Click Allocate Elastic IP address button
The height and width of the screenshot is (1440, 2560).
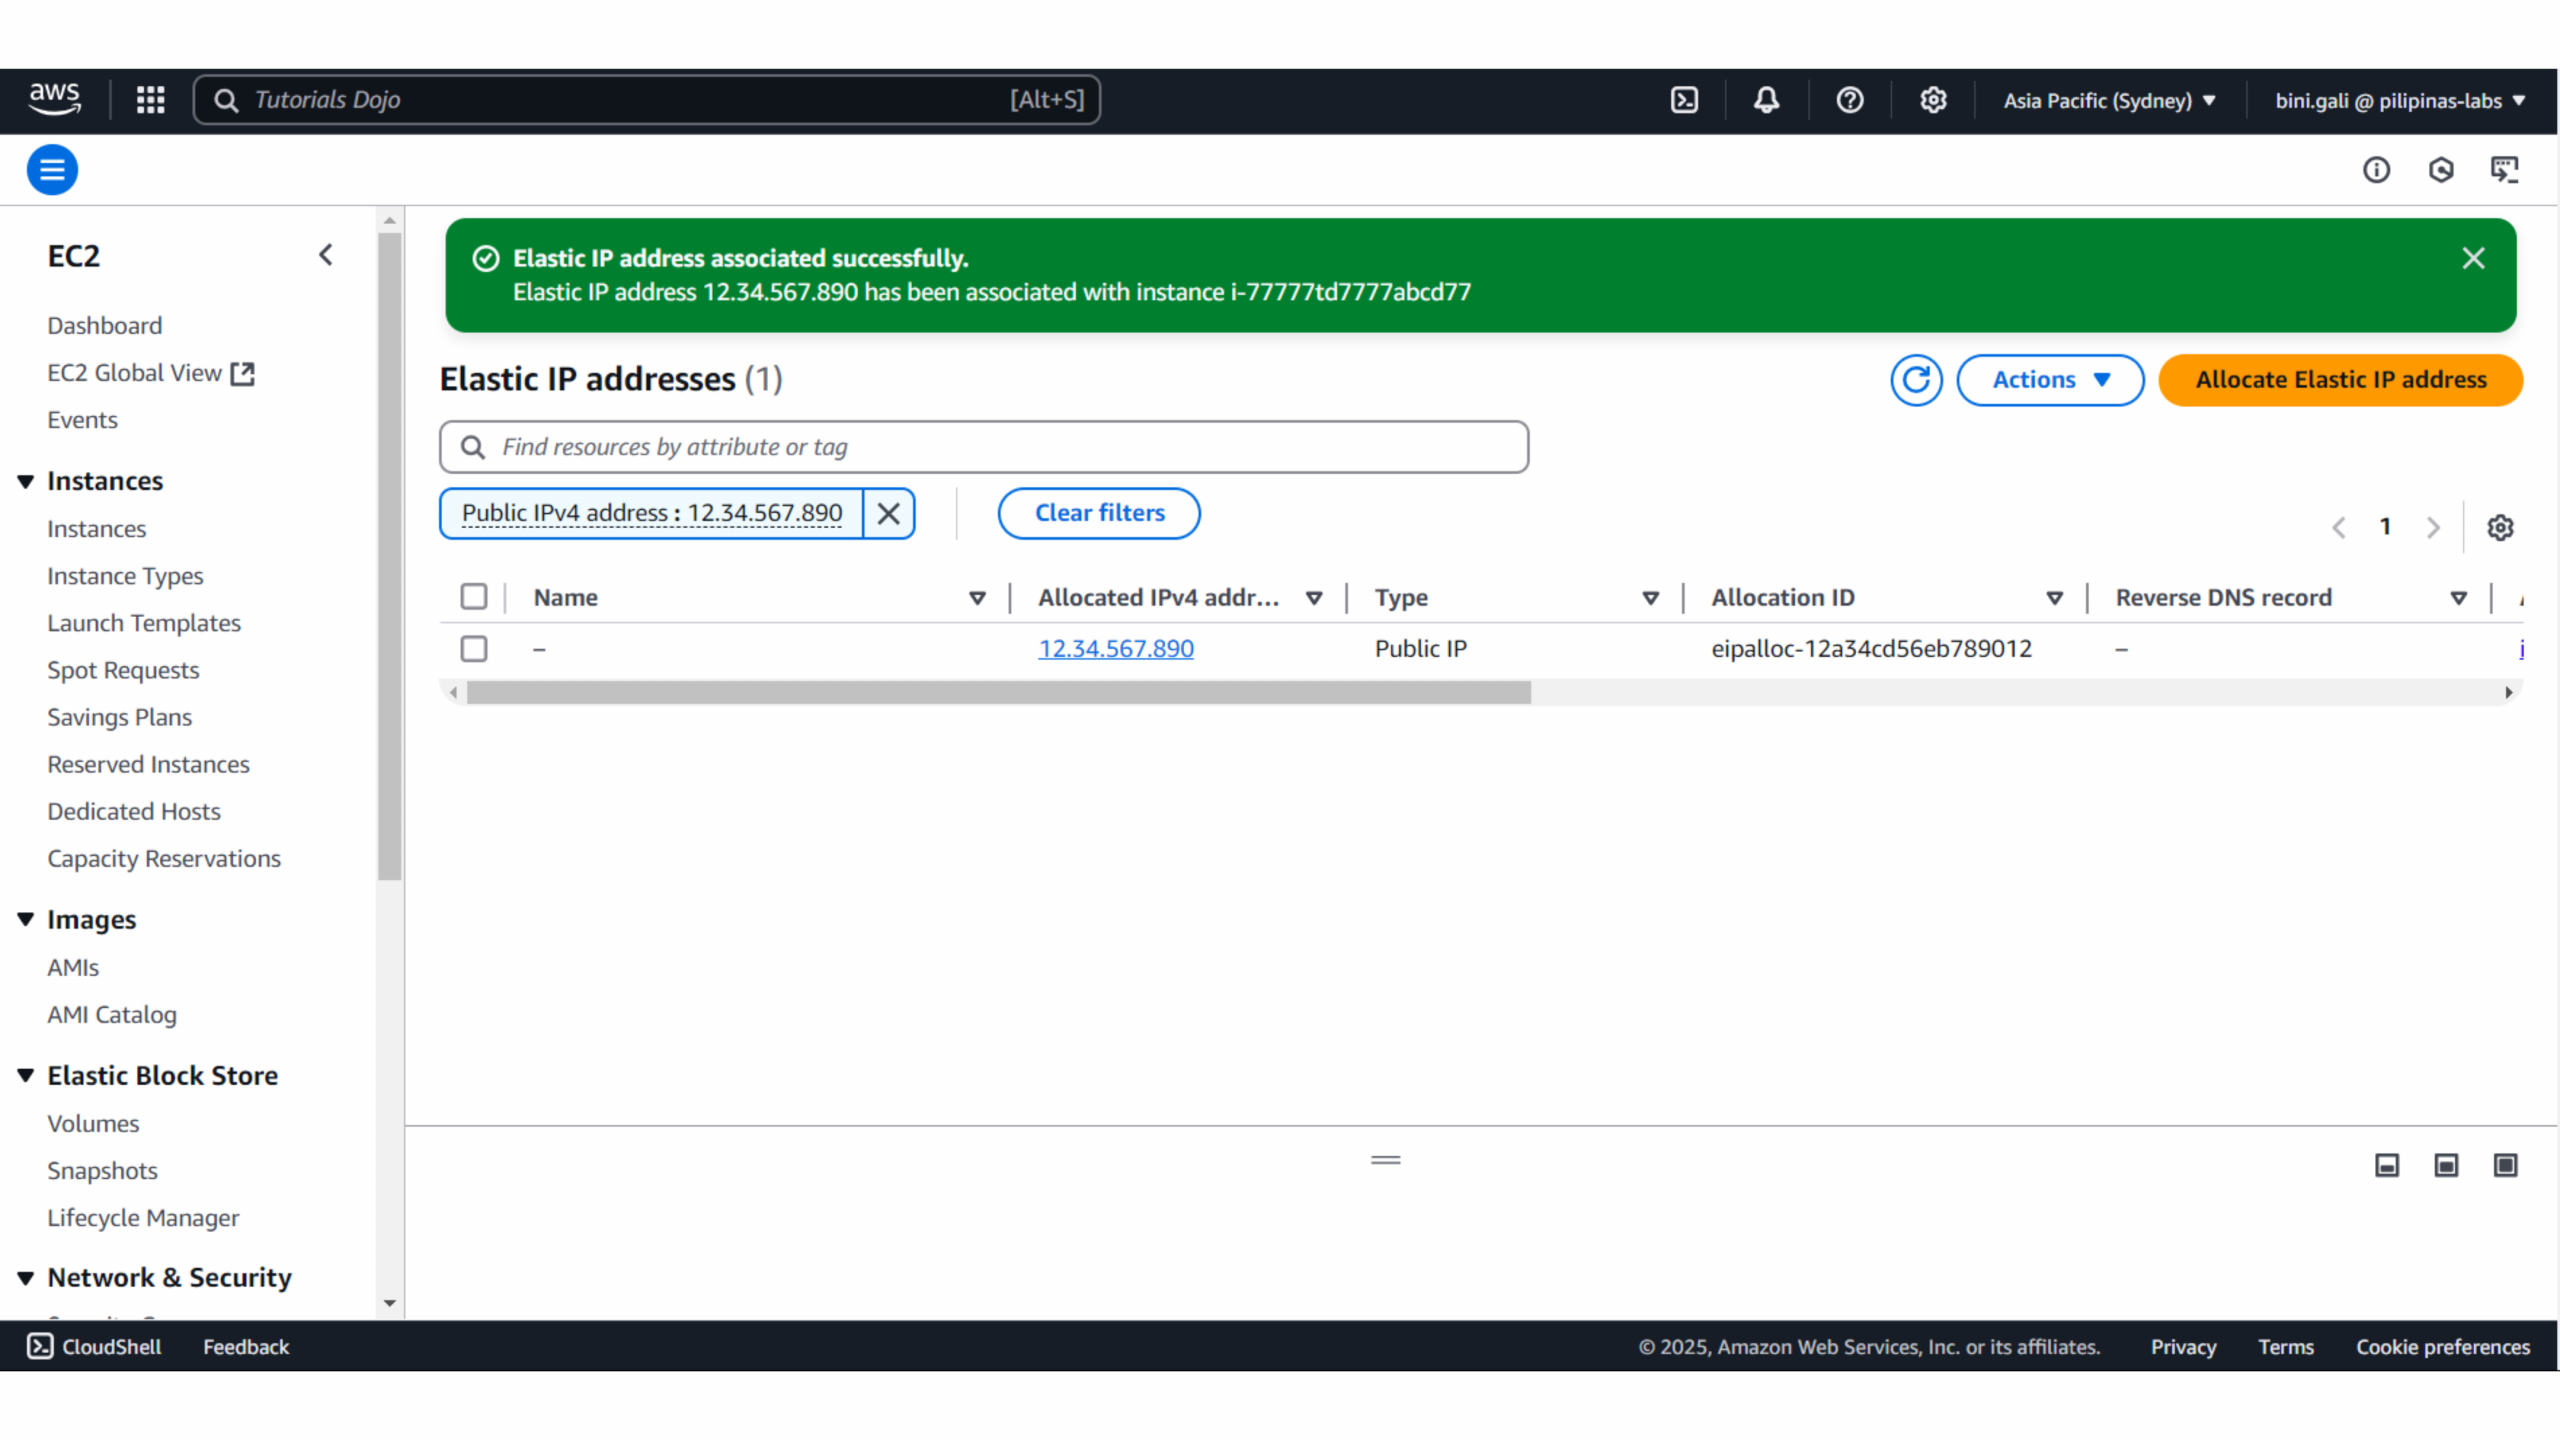click(2340, 380)
